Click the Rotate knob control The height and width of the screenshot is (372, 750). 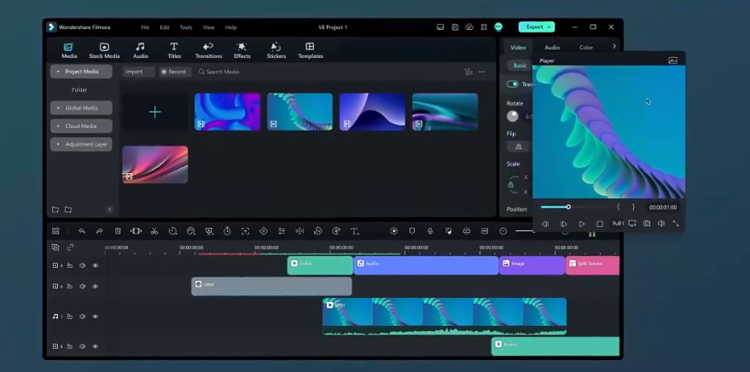[x=513, y=116]
